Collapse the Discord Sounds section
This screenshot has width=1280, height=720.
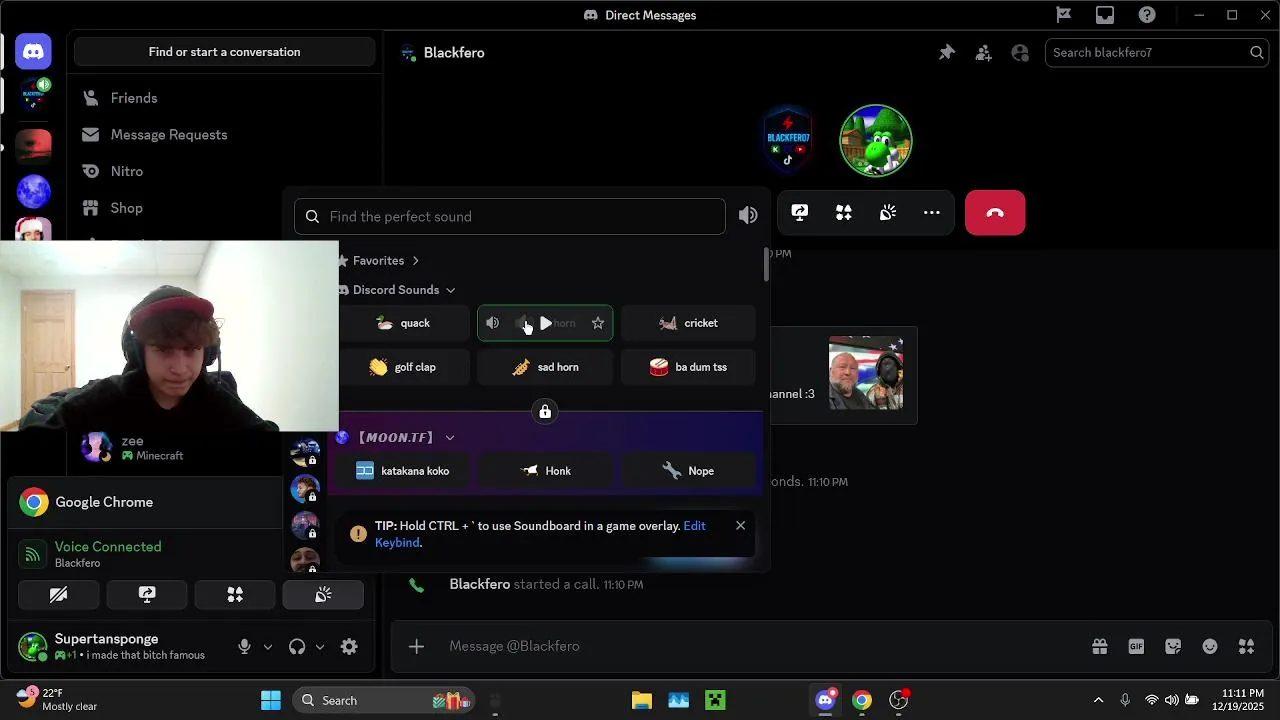[x=396, y=290]
